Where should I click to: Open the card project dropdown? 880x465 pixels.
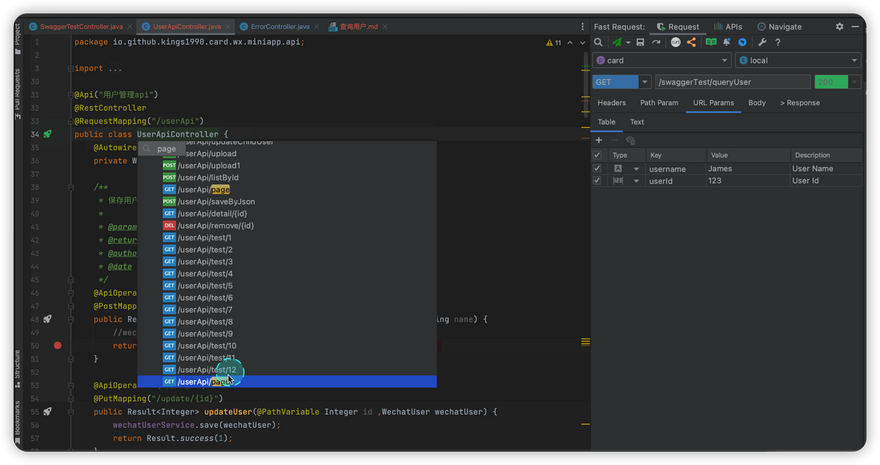click(662, 61)
